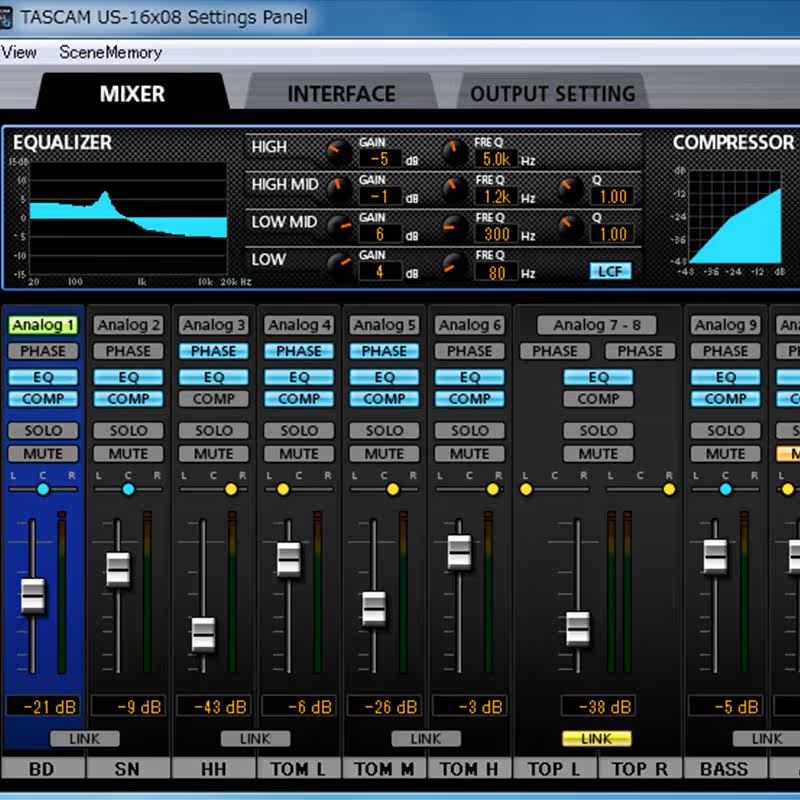The height and width of the screenshot is (800, 800).
Task: Disable COMP on Analog 6 channel
Action: [x=469, y=398]
